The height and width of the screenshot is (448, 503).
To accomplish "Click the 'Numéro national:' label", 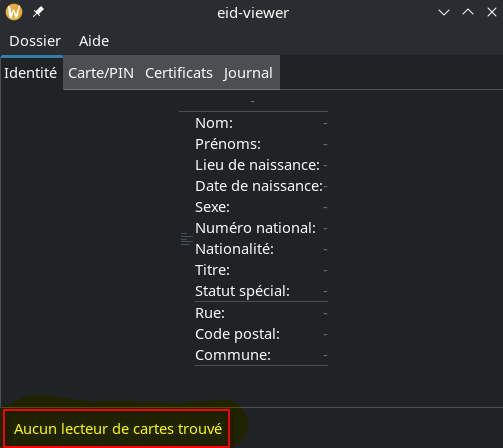I will (x=255, y=228).
